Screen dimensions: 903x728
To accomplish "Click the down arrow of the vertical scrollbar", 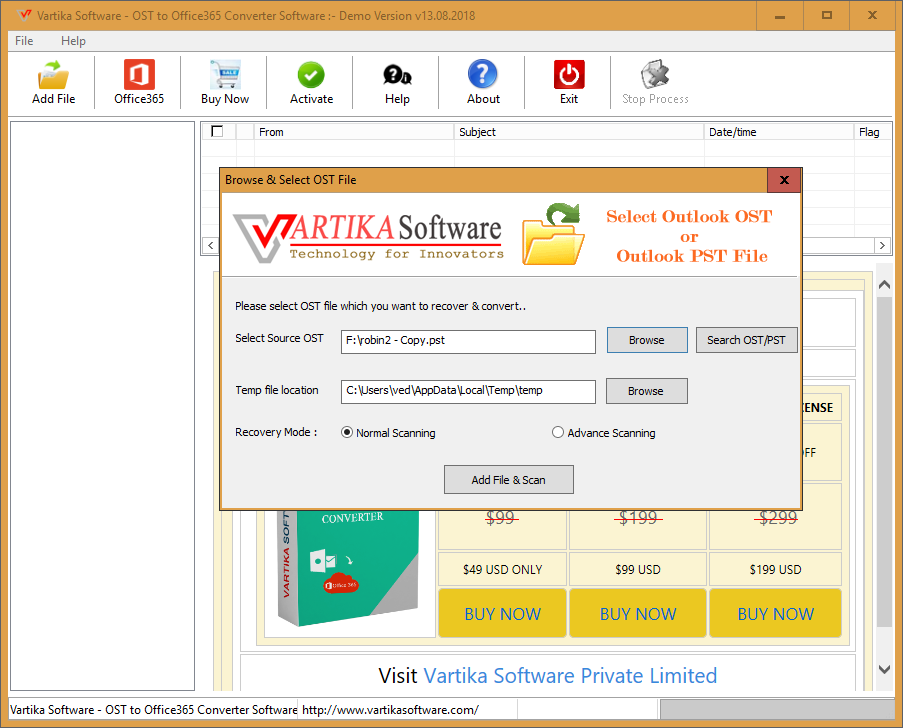I will pos(884,669).
